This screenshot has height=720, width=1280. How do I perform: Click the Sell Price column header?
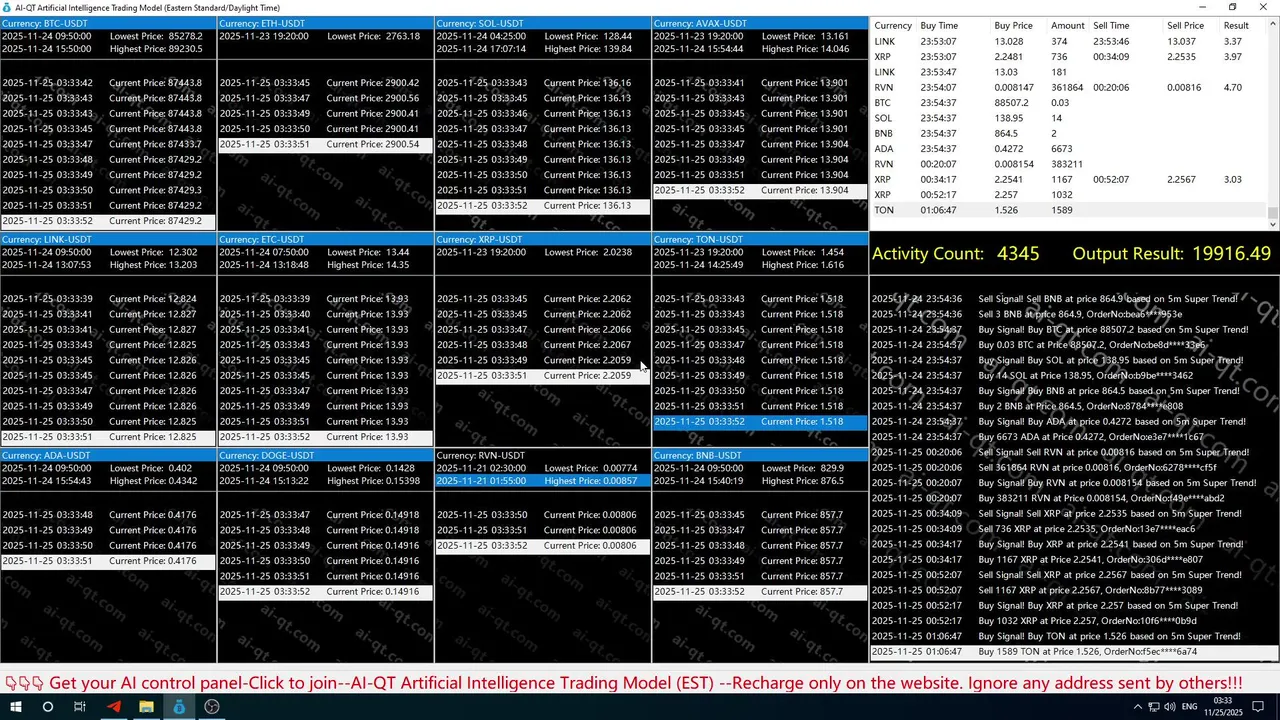point(1186,26)
